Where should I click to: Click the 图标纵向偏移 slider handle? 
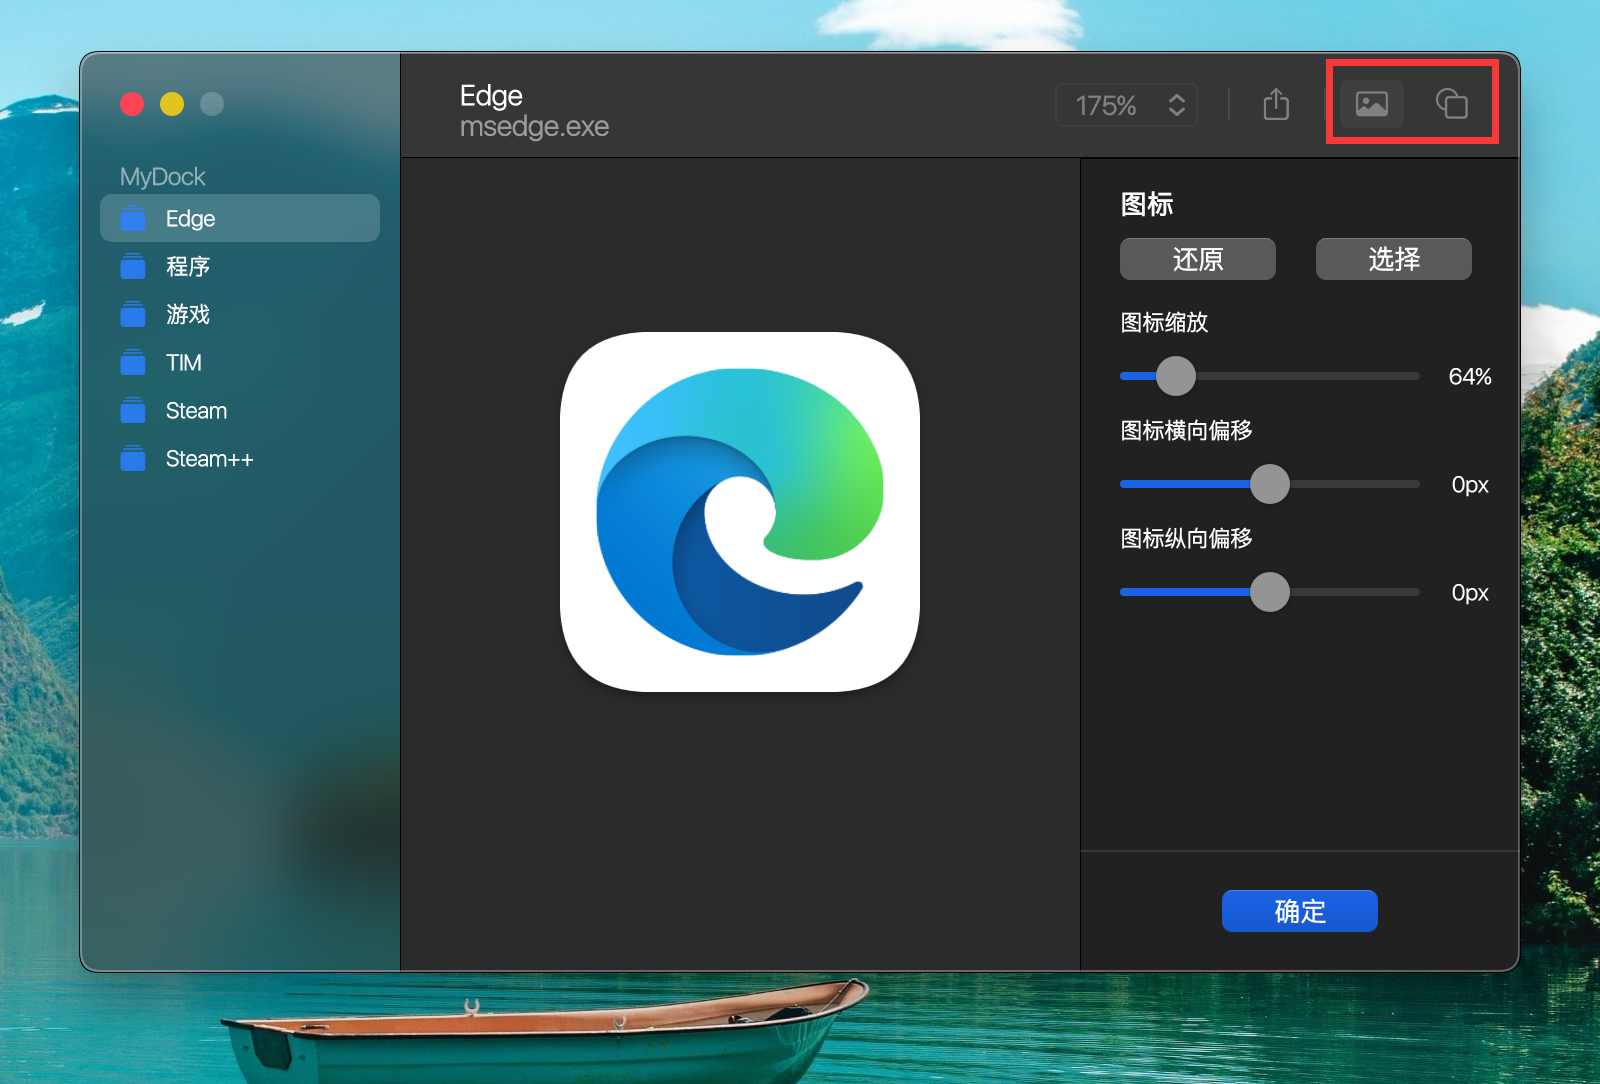coord(1270,592)
